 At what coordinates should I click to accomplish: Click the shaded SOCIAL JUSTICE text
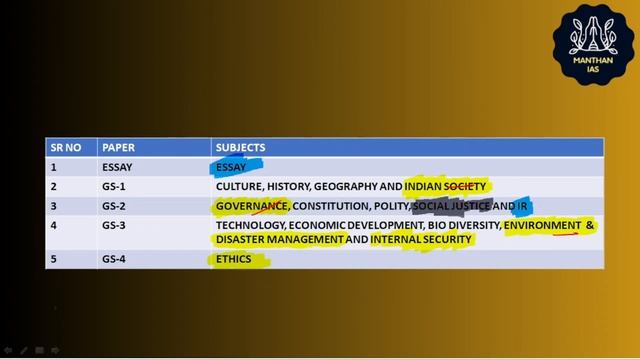pos(452,206)
